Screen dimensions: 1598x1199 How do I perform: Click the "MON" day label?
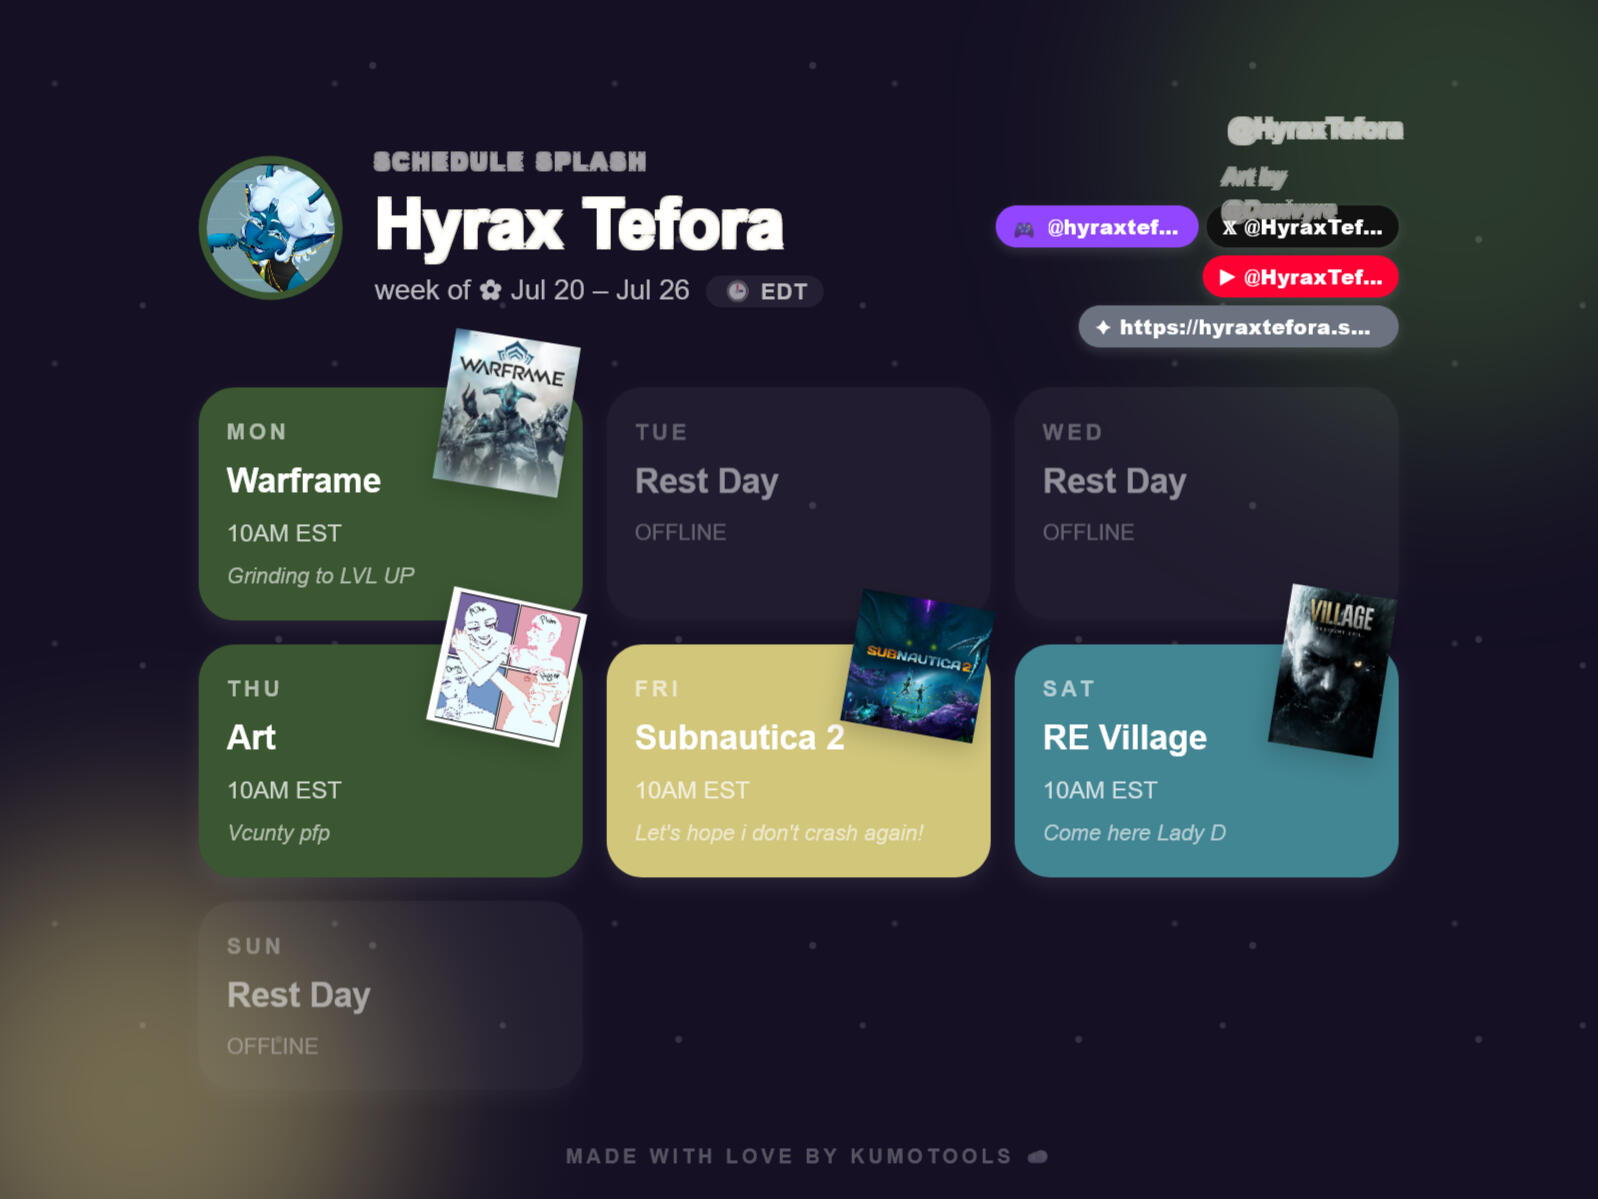(257, 432)
